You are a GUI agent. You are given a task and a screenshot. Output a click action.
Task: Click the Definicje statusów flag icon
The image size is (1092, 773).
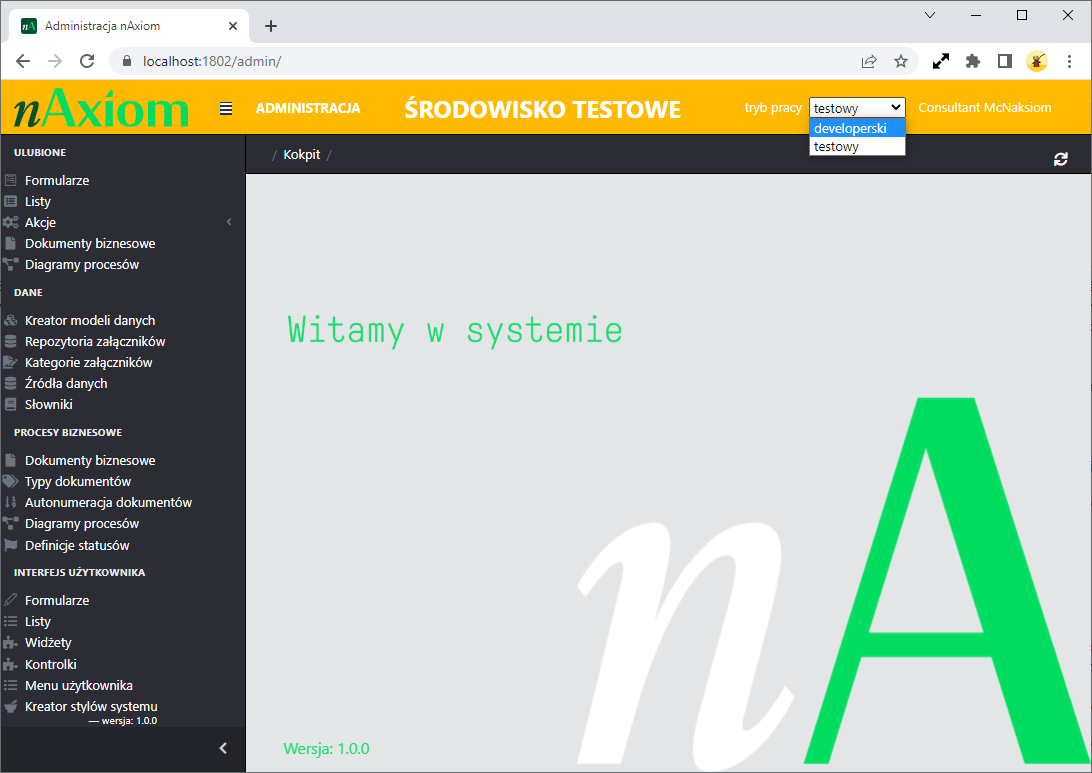point(10,545)
